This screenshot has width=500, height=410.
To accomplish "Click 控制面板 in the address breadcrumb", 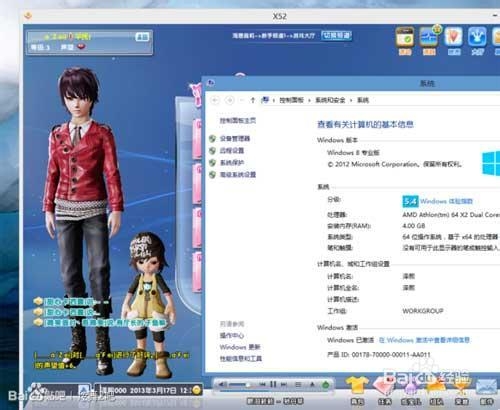I will [291, 100].
